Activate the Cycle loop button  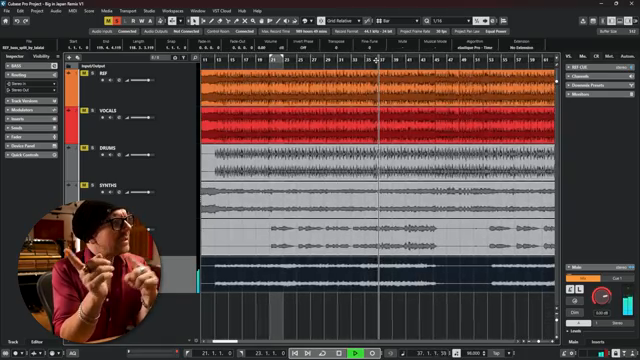[322, 353]
